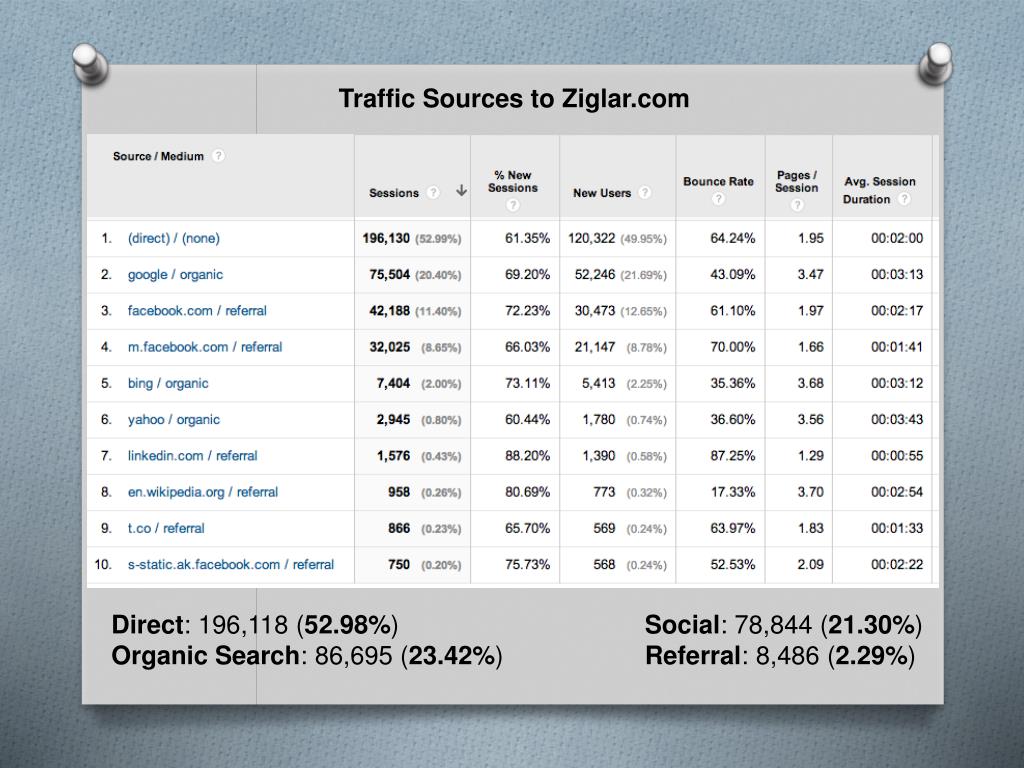This screenshot has height=768, width=1024.
Task: Click the Avg. Session Duration column header
Action: pos(879,190)
